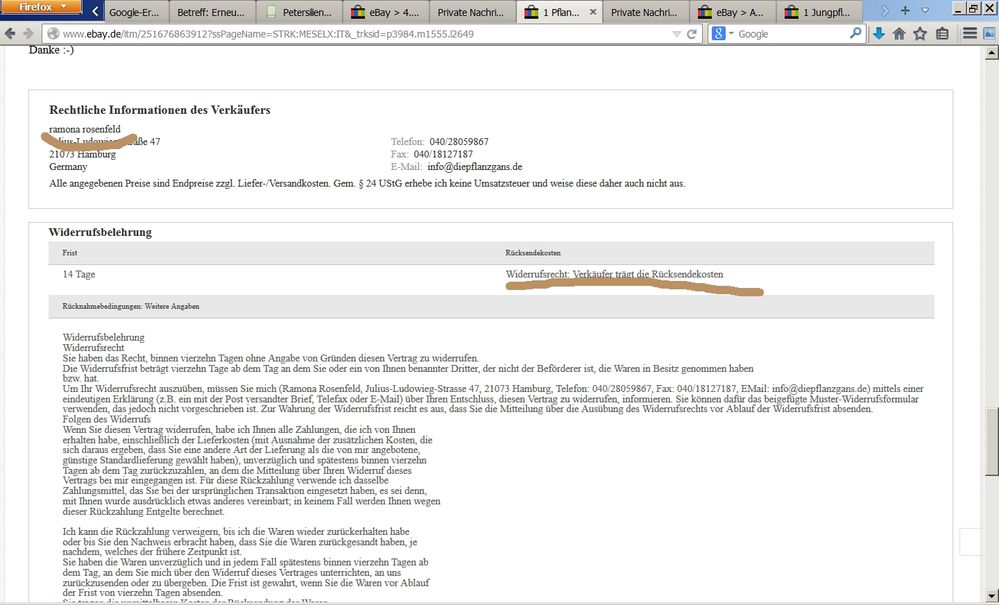Image resolution: width=999 pixels, height=605 pixels.
Task: Switch to the Petersilien tab
Action: coord(300,12)
